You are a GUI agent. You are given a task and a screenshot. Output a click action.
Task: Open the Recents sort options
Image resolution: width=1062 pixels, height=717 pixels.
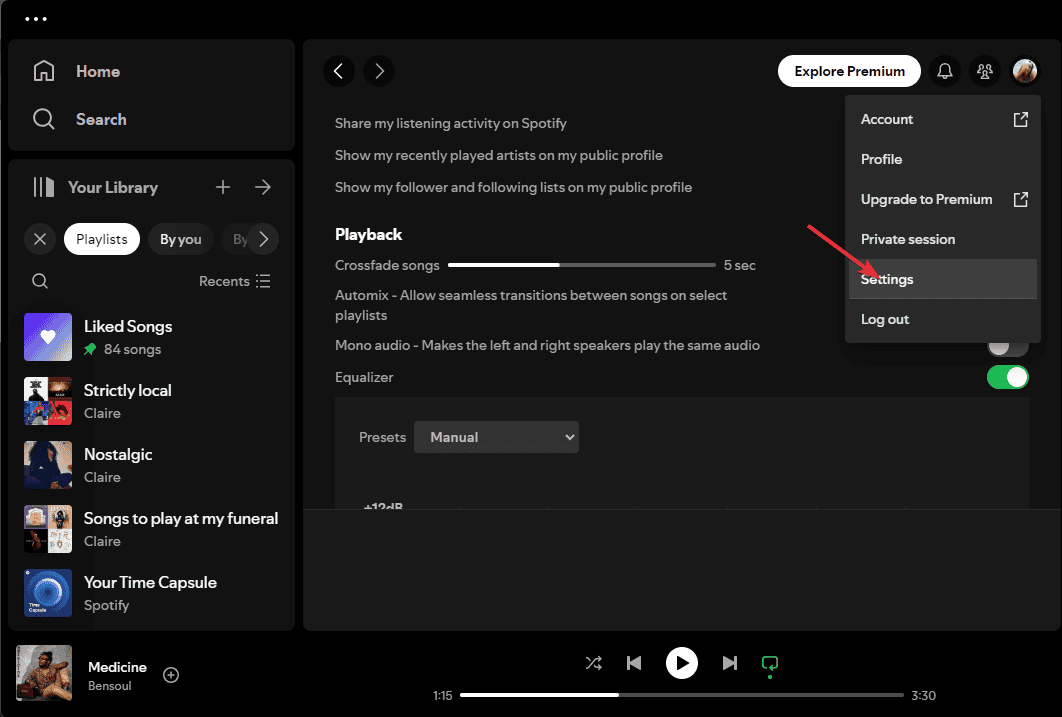235,281
